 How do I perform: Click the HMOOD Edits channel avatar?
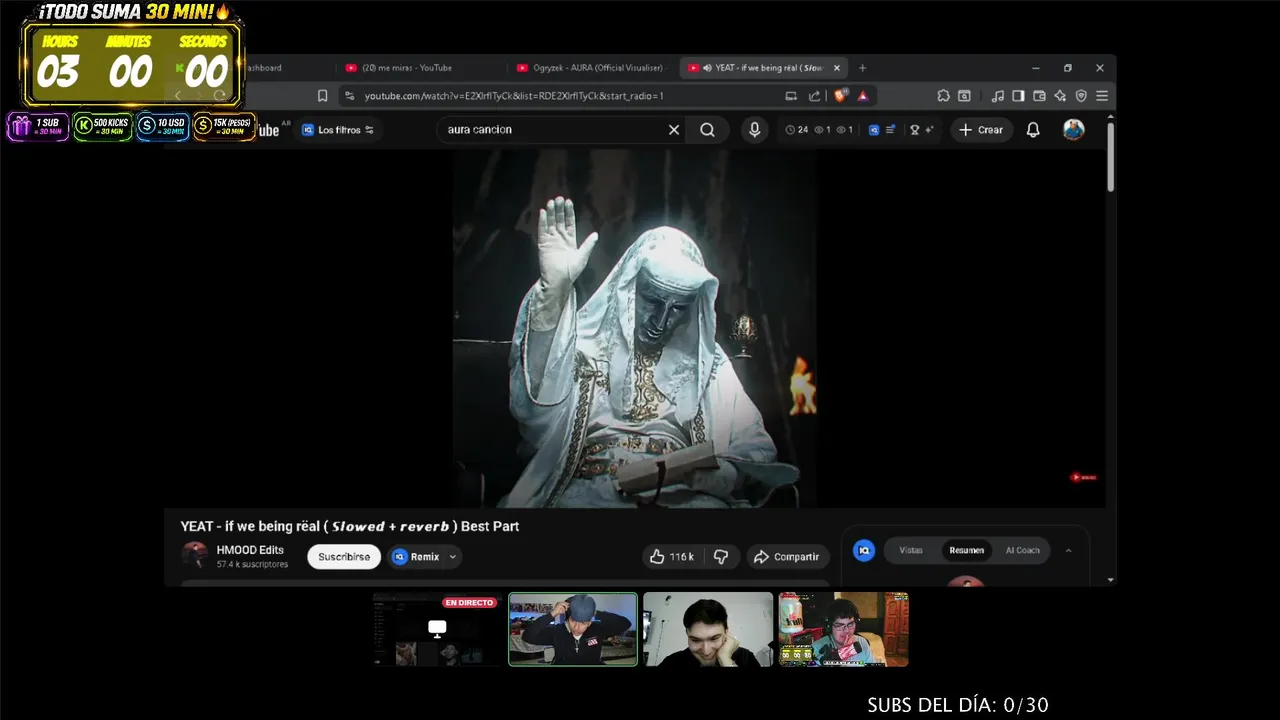coord(195,556)
